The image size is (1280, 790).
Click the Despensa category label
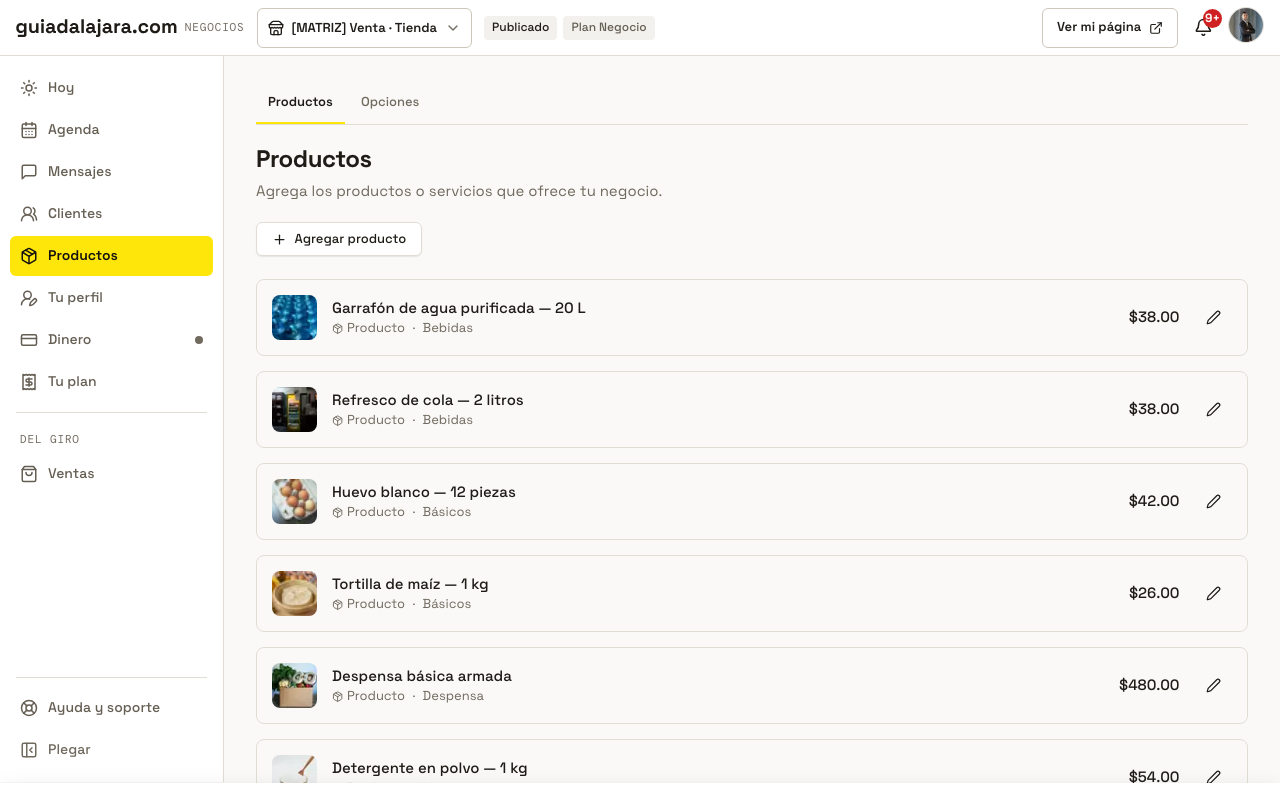point(453,696)
